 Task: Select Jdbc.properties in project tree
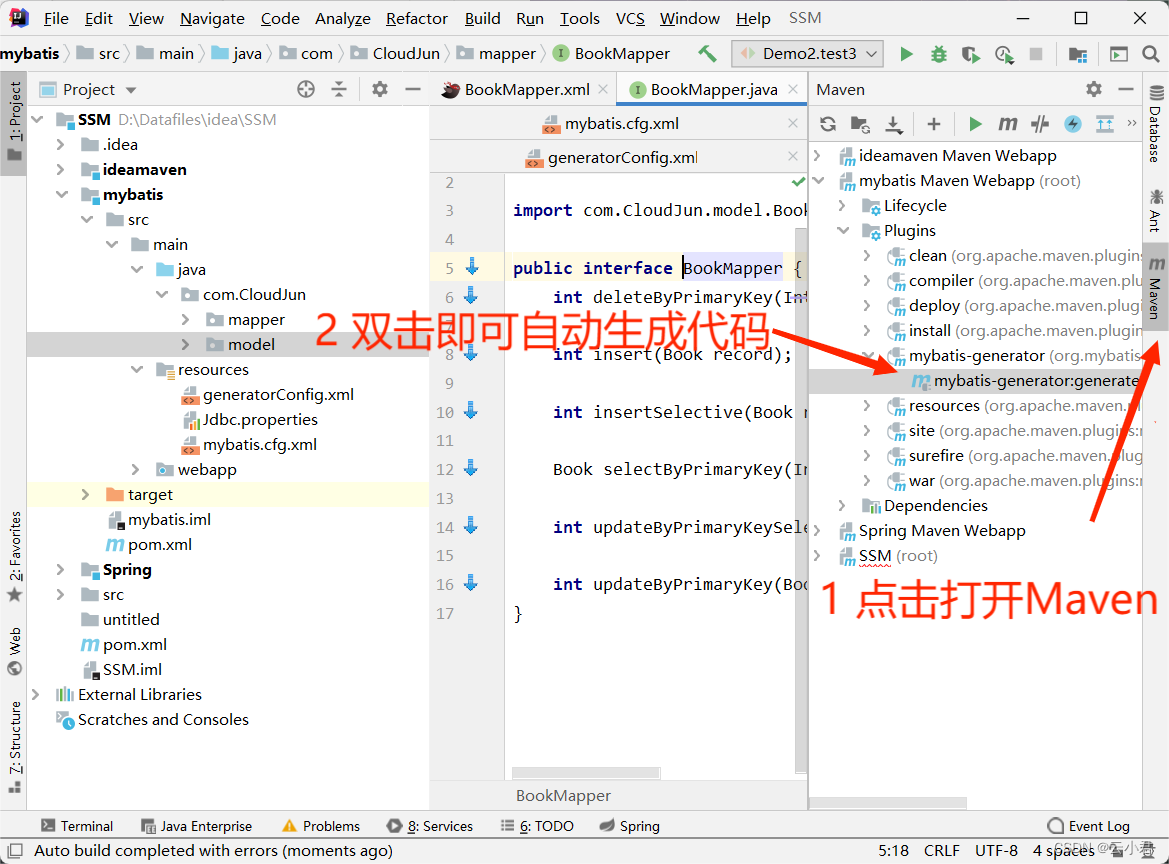coord(259,420)
